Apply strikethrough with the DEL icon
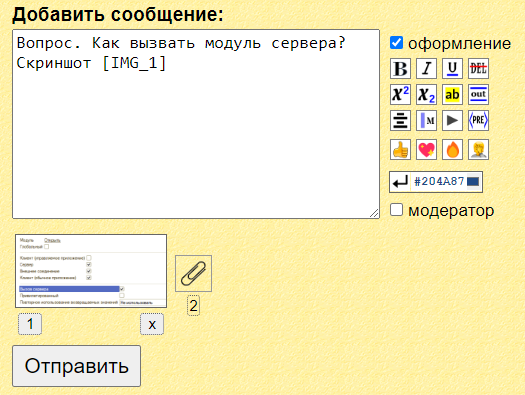The width and height of the screenshot is (525, 395). point(478,69)
